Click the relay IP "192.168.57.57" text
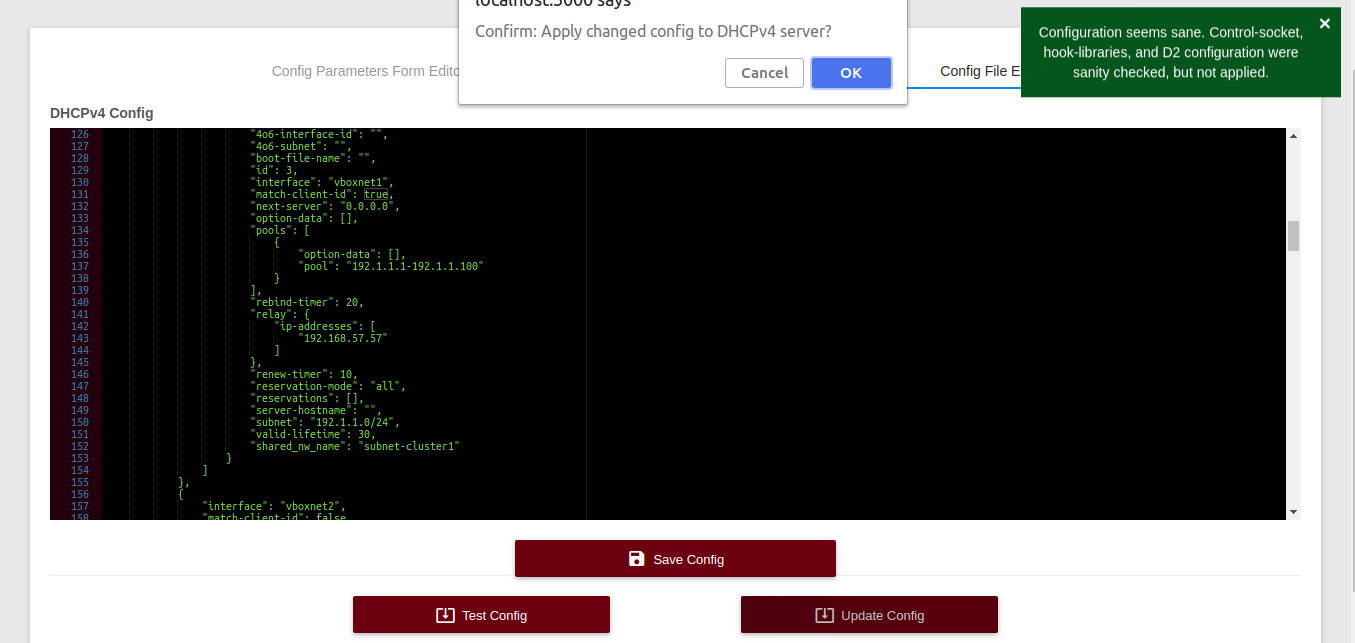Viewport: 1355px width, 643px height. tap(343, 338)
